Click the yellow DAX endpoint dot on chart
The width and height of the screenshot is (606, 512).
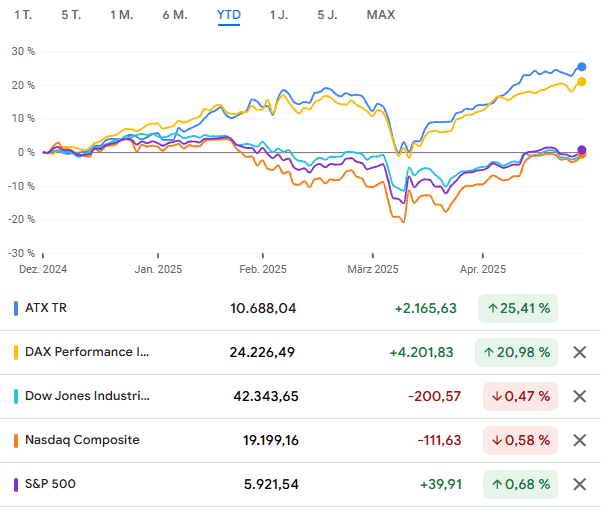(582, 82)
